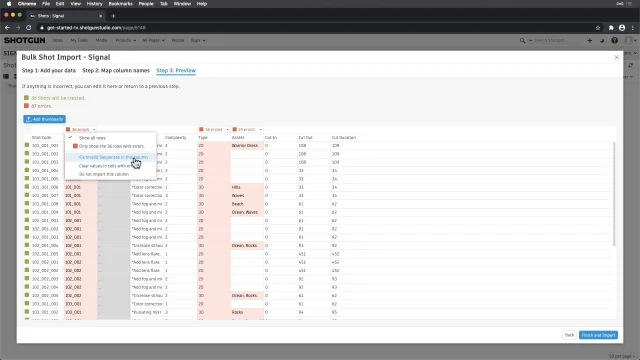Click the Type column header
This screenshot has width=640, height=360.
pyautogui.click(x=203, y=138)
